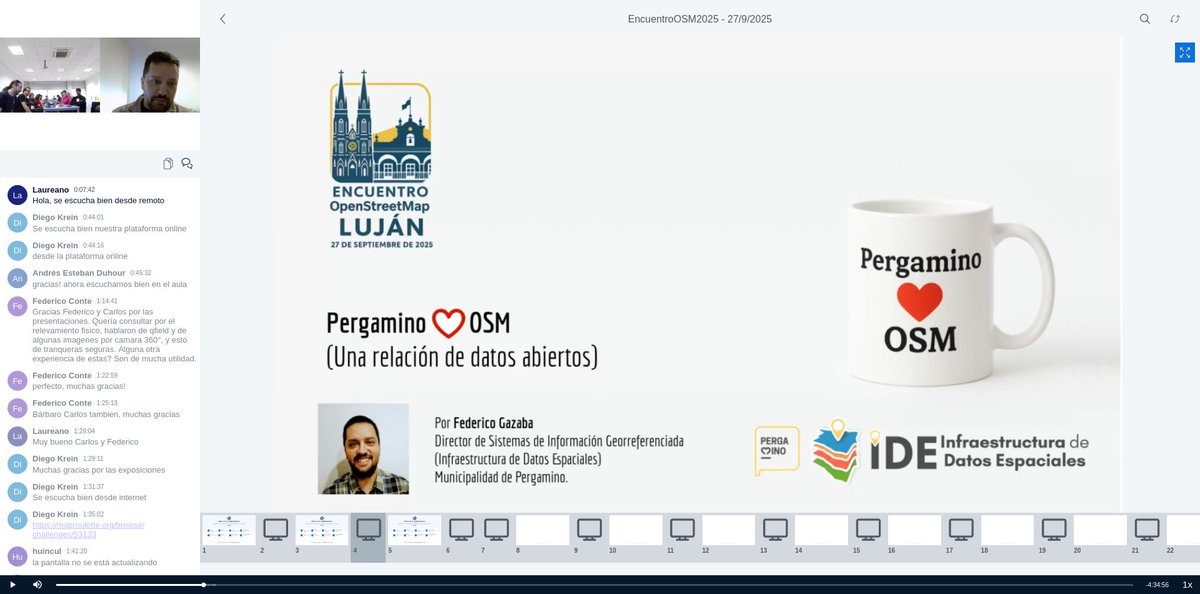
Task: Jump to screen share thumbnail 9
Action: [x=589, y=530]
